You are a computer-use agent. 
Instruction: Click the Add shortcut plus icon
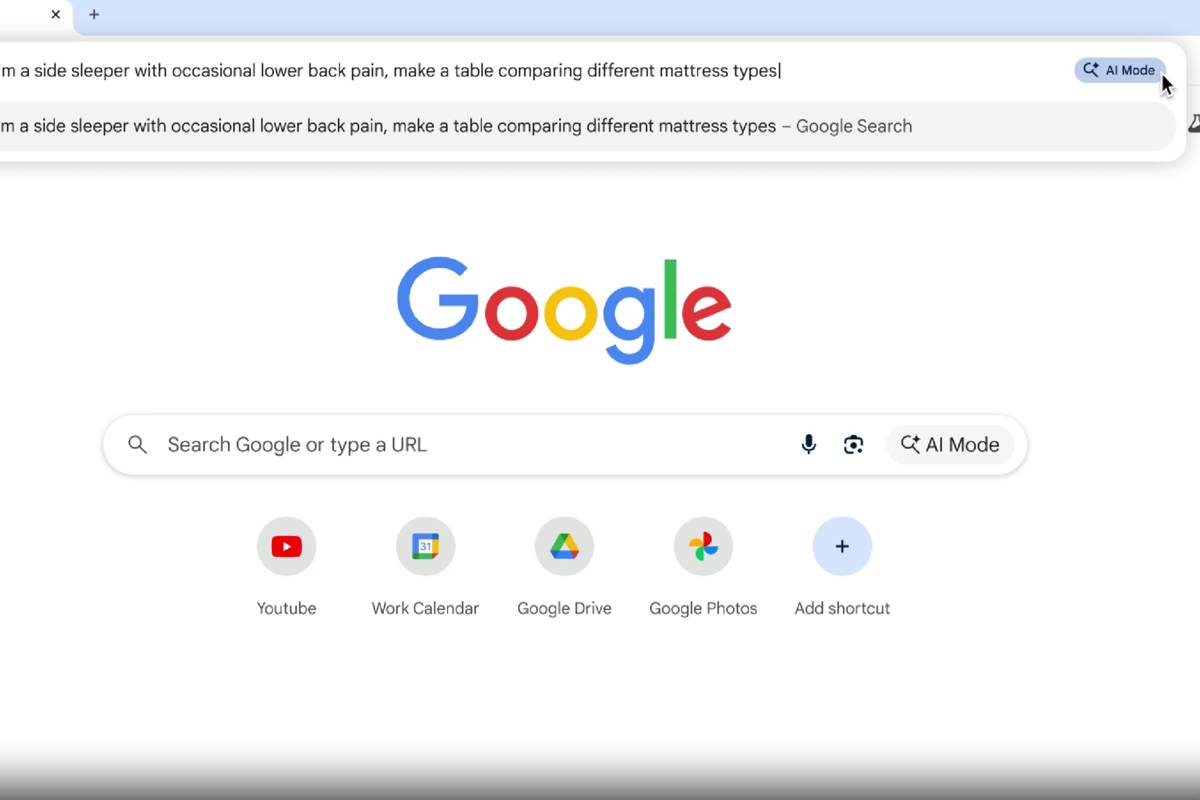tap(842, 546)
